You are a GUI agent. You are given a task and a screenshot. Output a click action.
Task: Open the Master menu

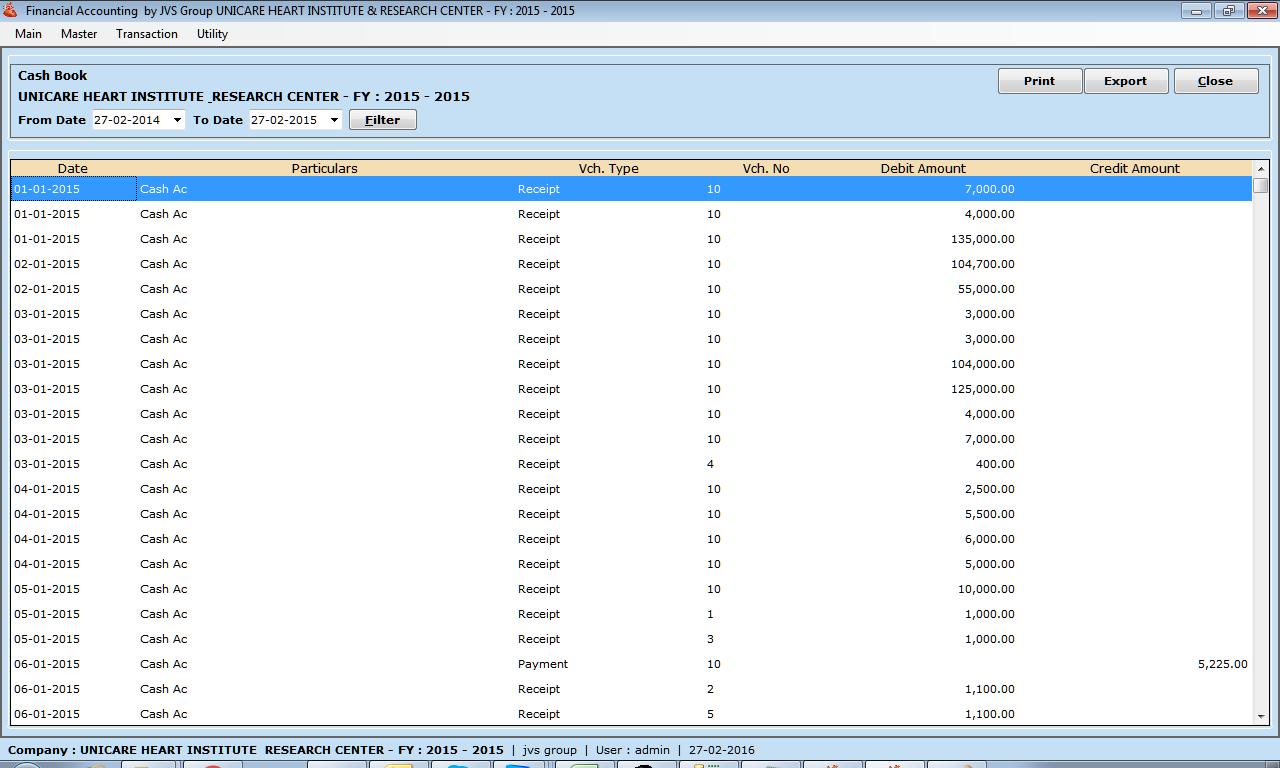coord(79,34)
